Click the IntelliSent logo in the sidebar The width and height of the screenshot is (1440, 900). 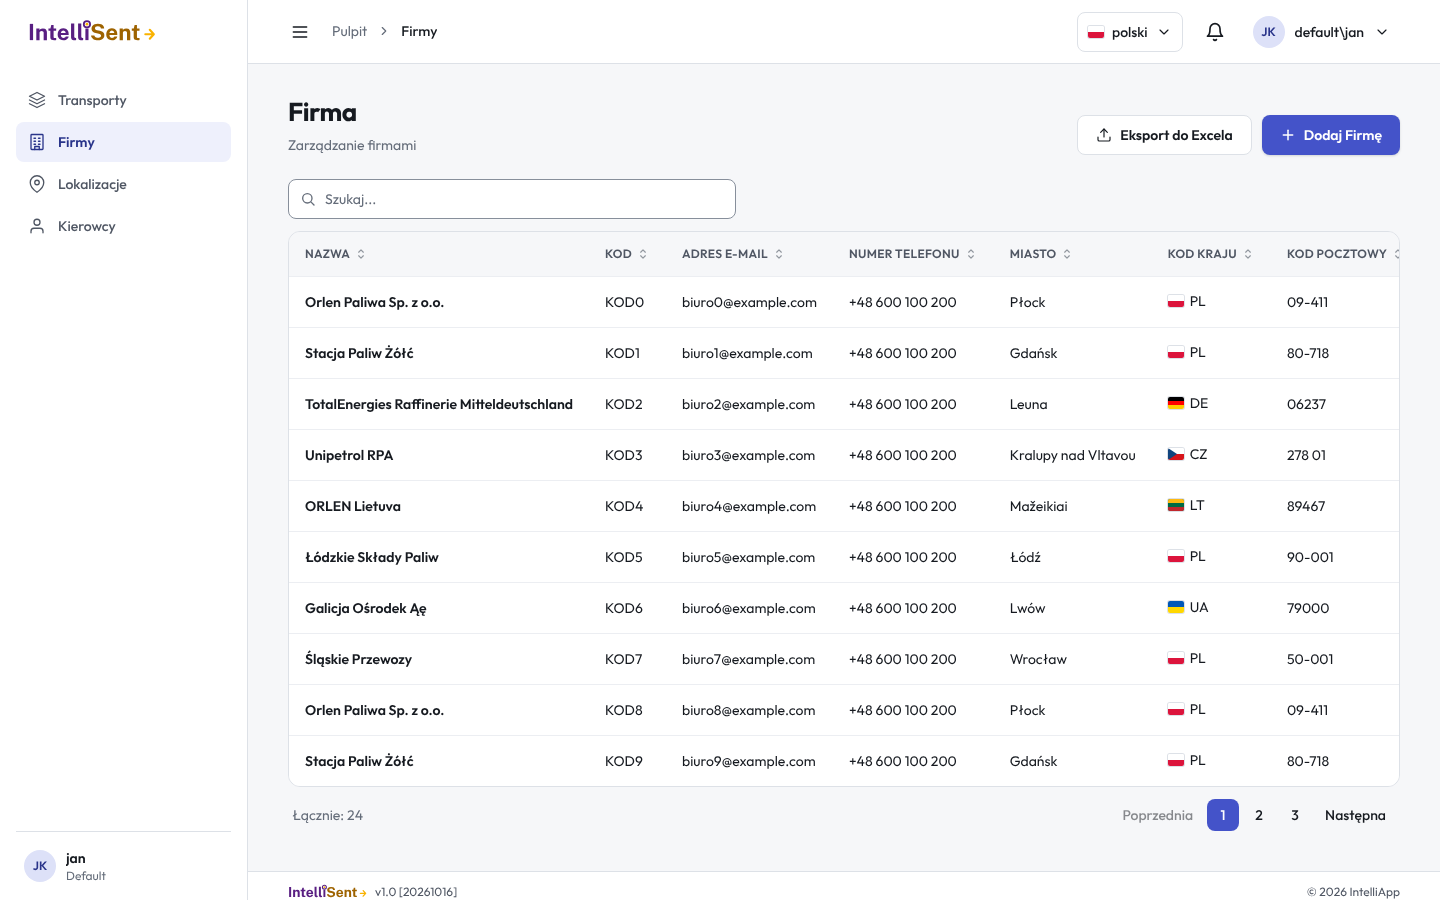pos(92,32)
